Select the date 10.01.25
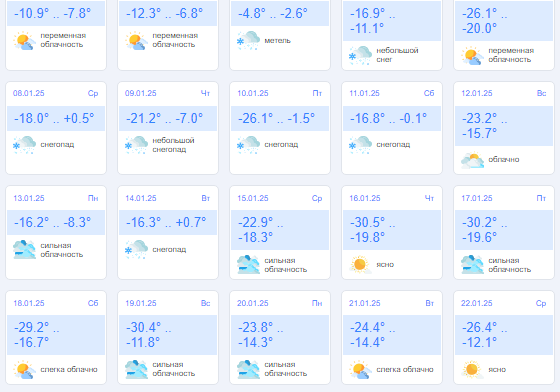Image resolution: width=560 pixels, height=392 pixels. point(253,94)
